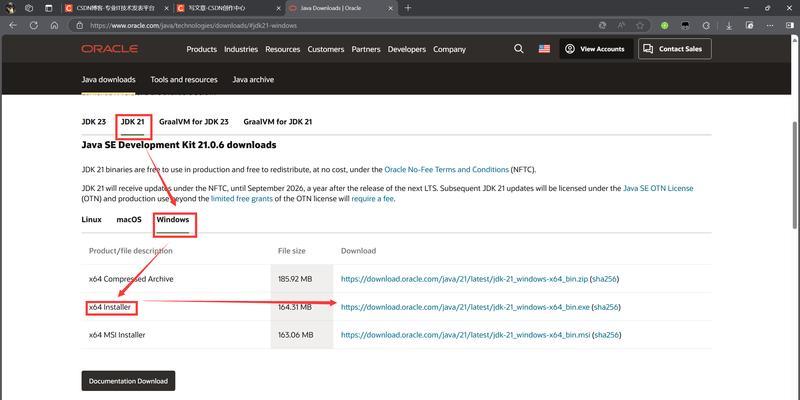Switch to the 写文章-CSDN创作中心 tab

[x=230, y=8]
